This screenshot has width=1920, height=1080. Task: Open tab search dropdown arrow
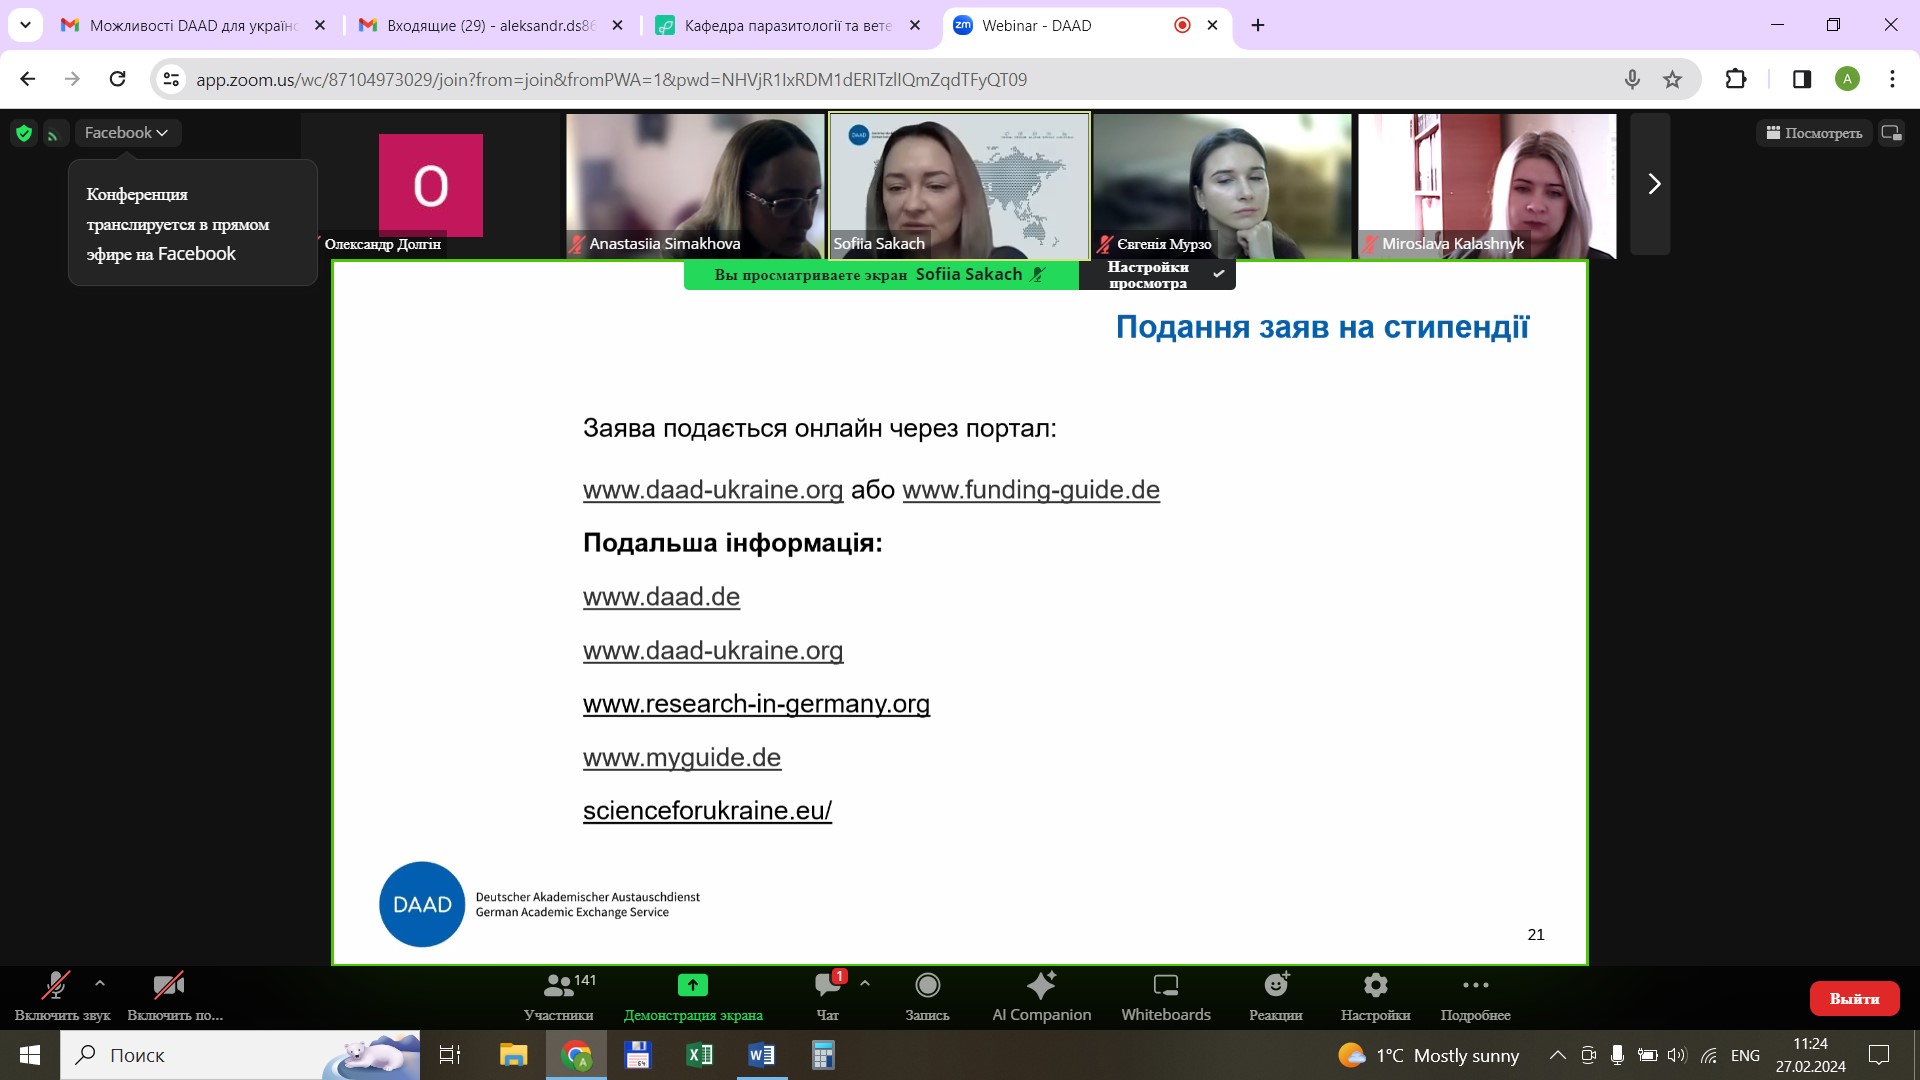[x=25, y=26]
